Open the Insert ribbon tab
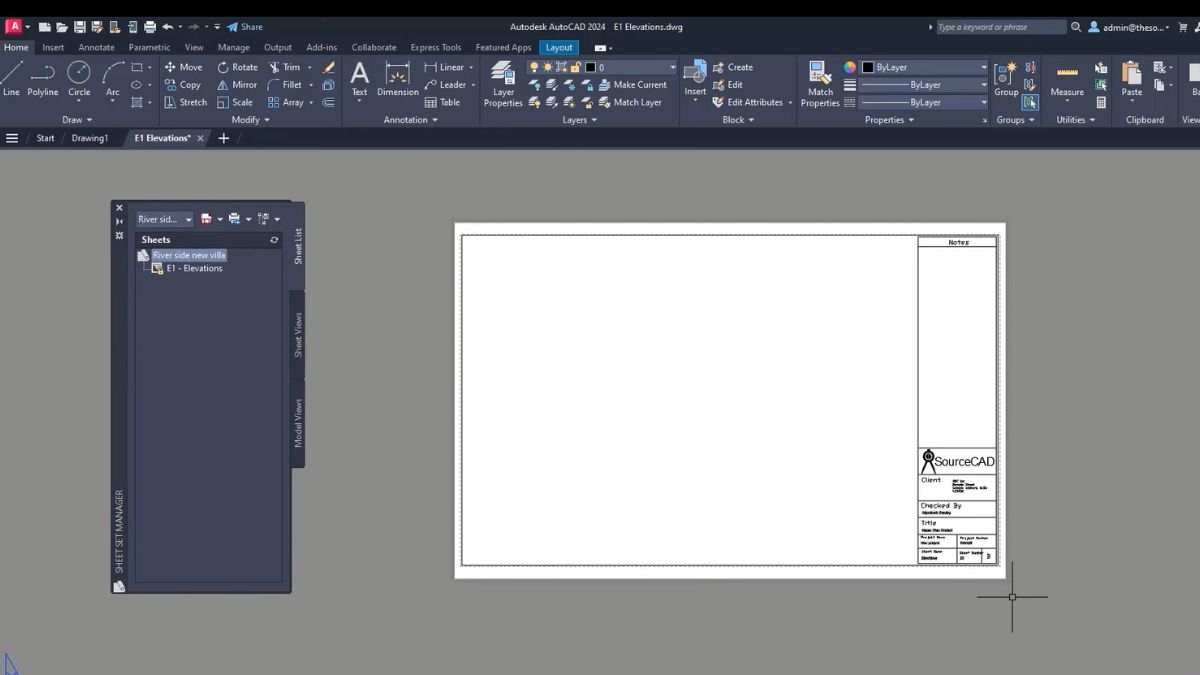The height and width of the screenshot is (675, 1200). (x=53, y=47)
